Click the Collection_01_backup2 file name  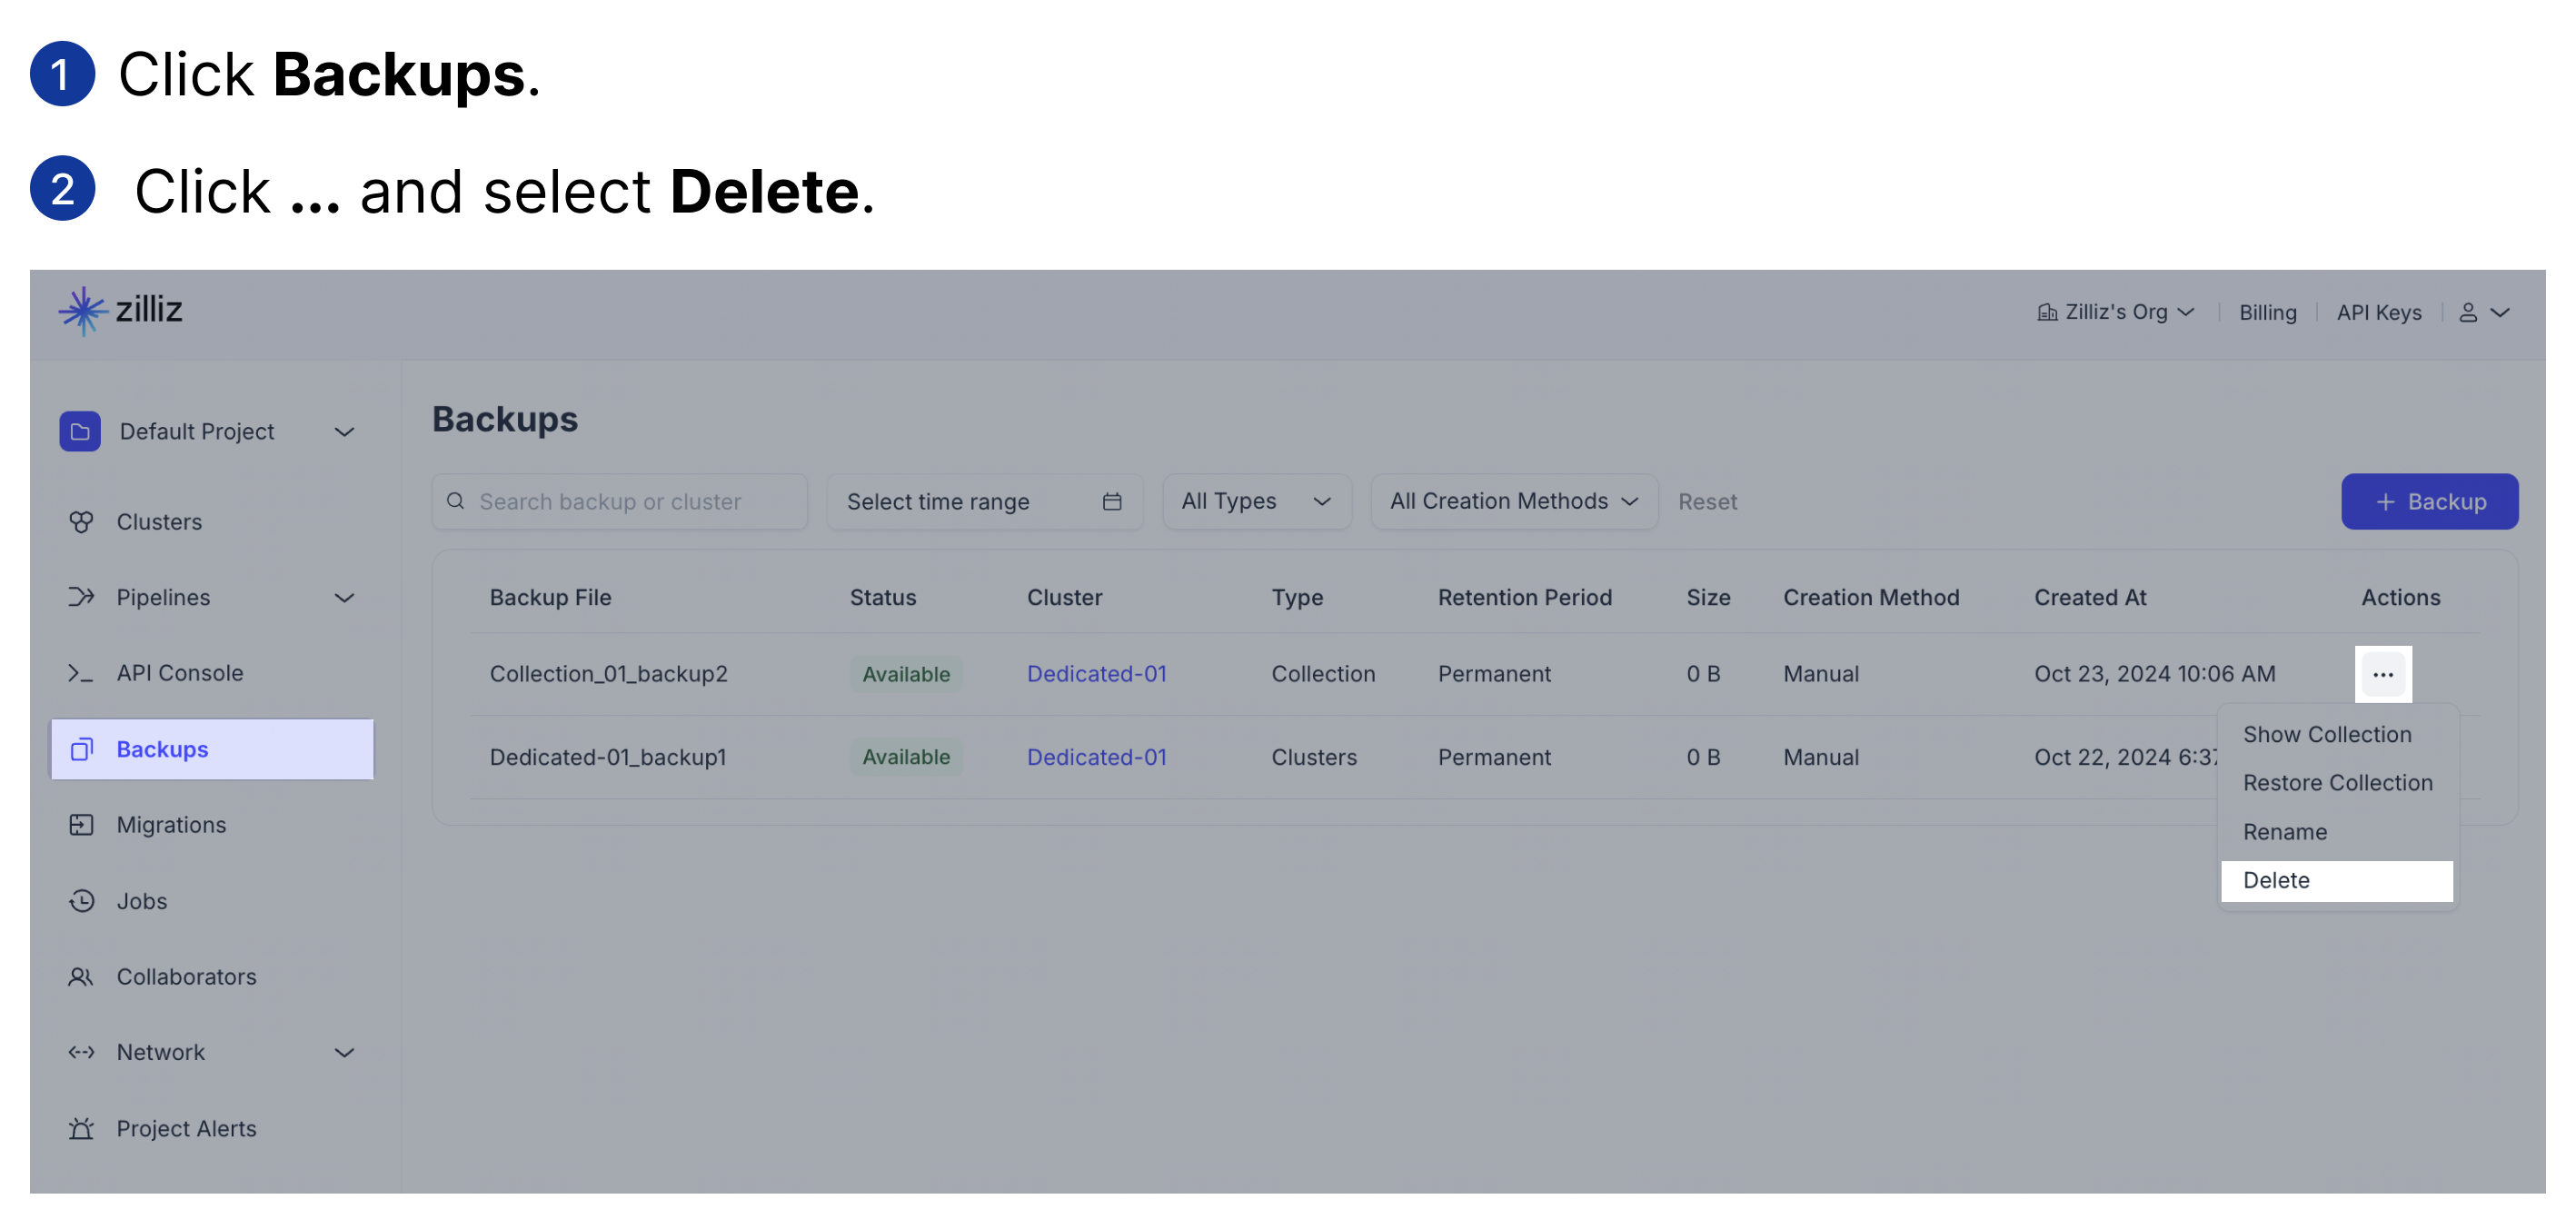(x=609, y=675)
